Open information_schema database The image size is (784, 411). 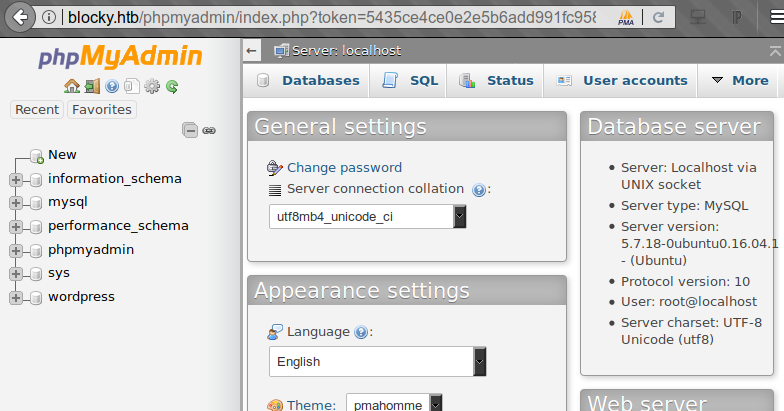pyautogui.click(x=114, y=178)
